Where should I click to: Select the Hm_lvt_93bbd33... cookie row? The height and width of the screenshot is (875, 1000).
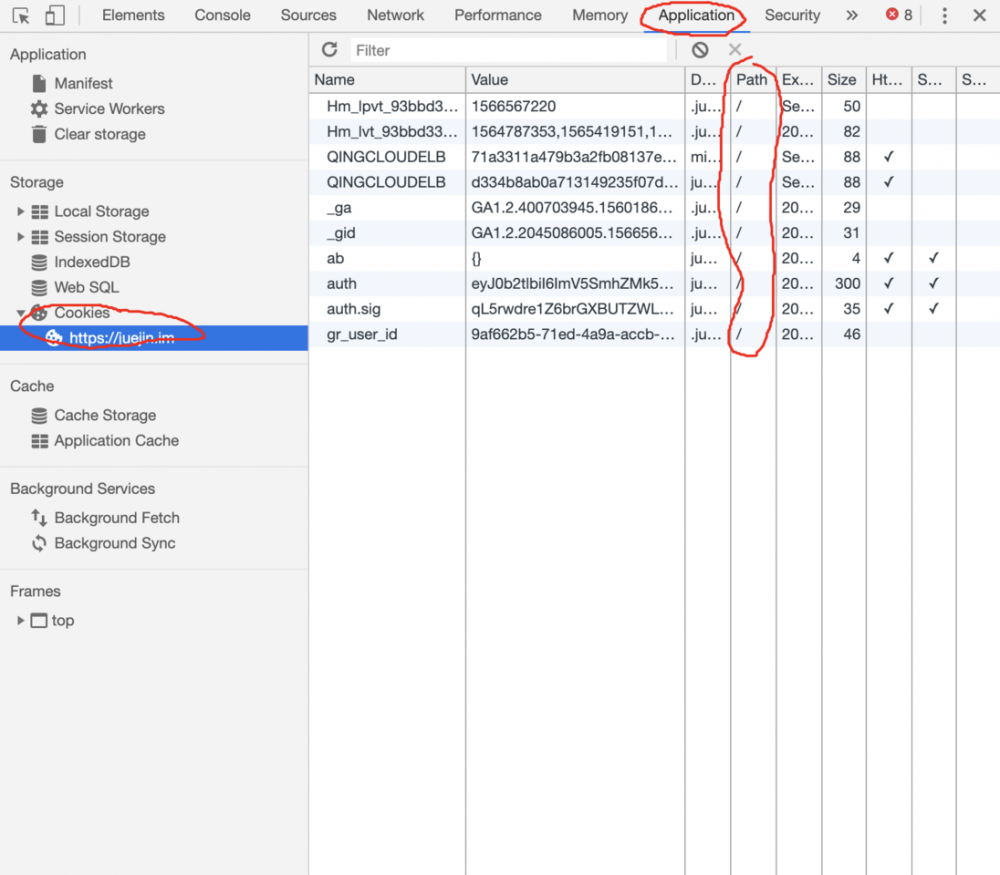[654, 132]
